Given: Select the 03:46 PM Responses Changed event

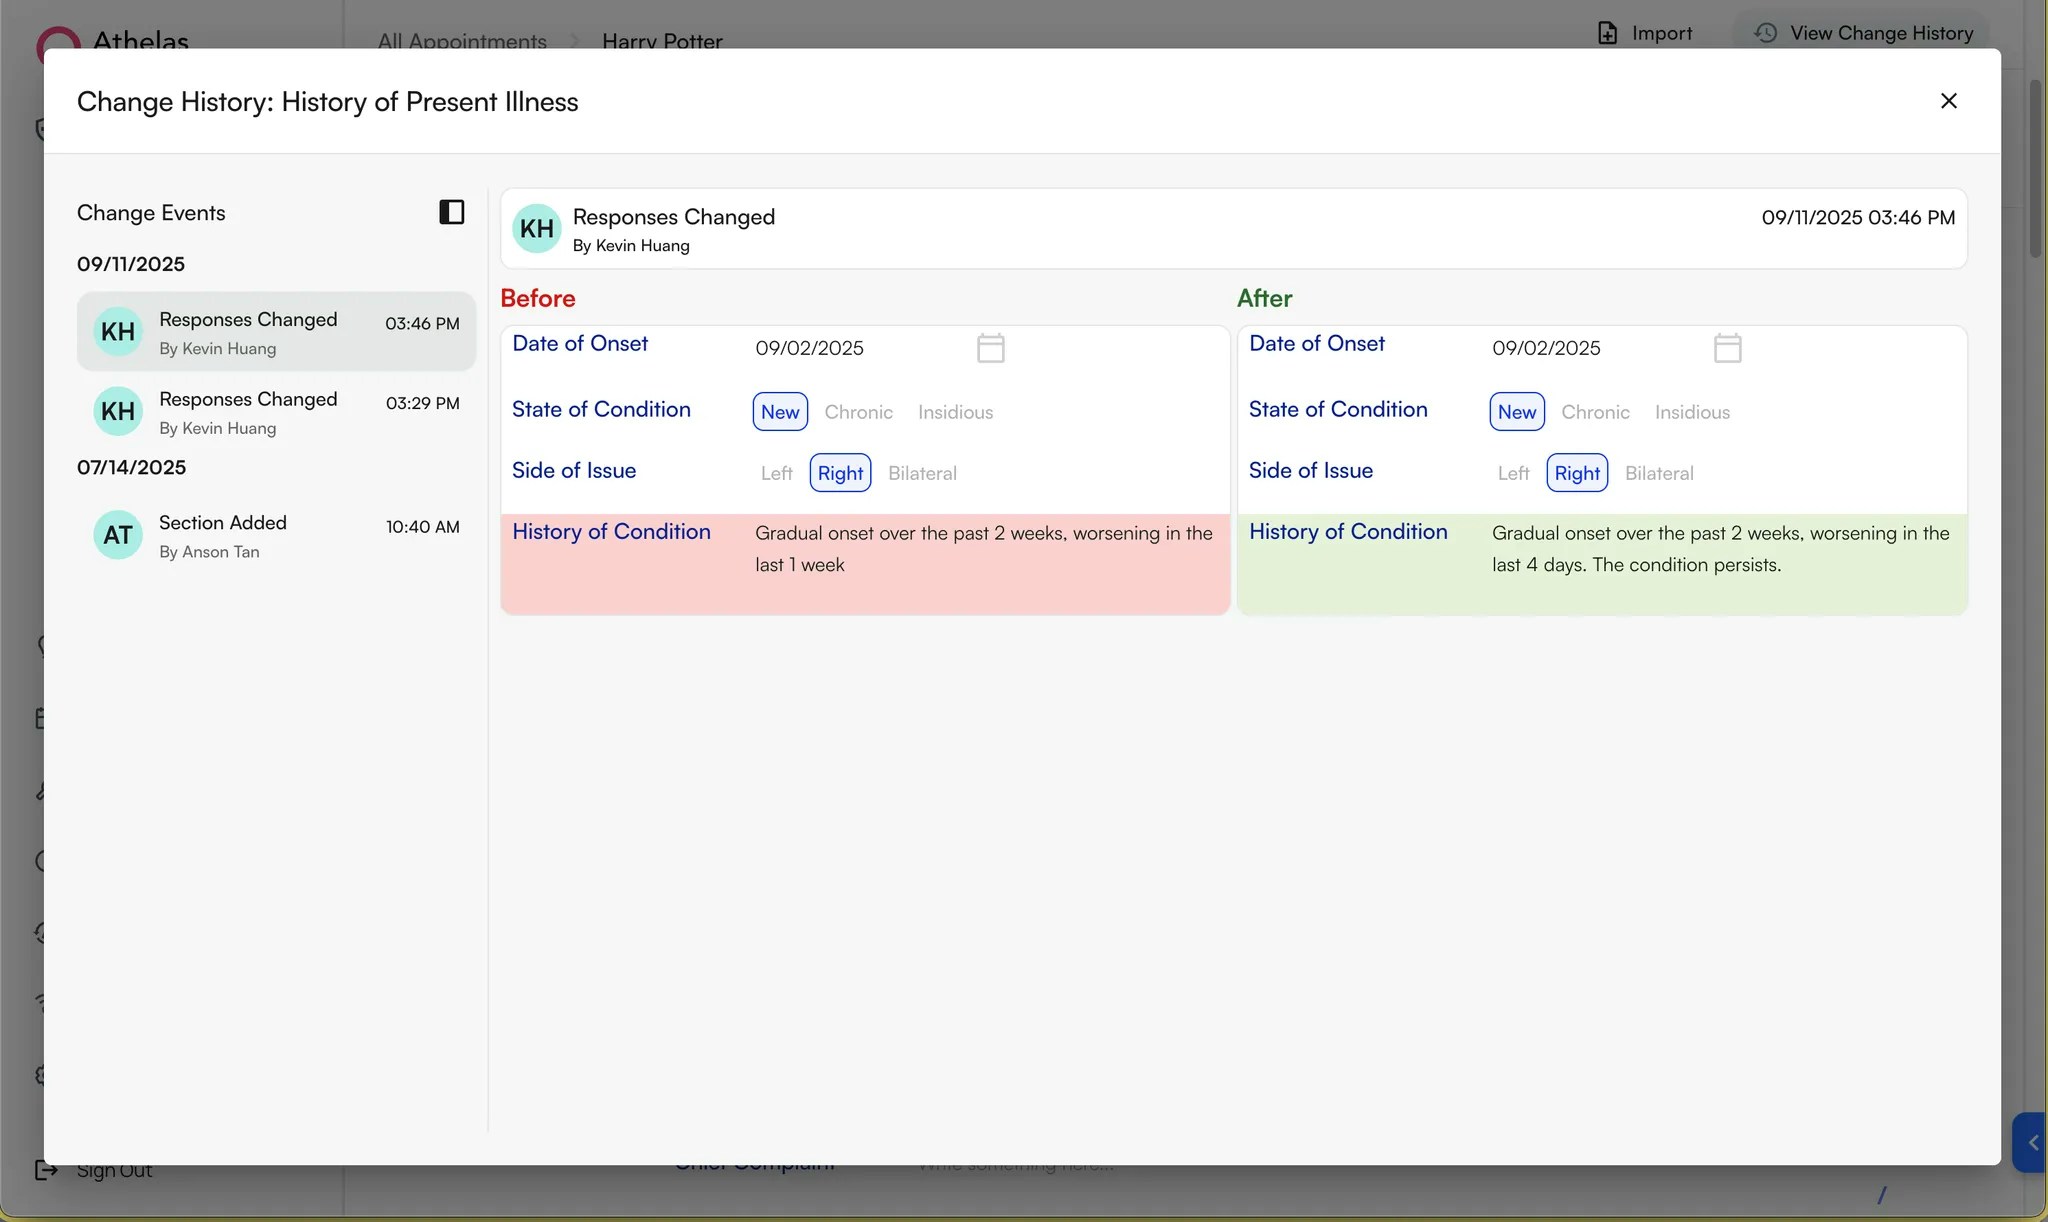Looking at the screenshot, I should (x=276, y=332).
